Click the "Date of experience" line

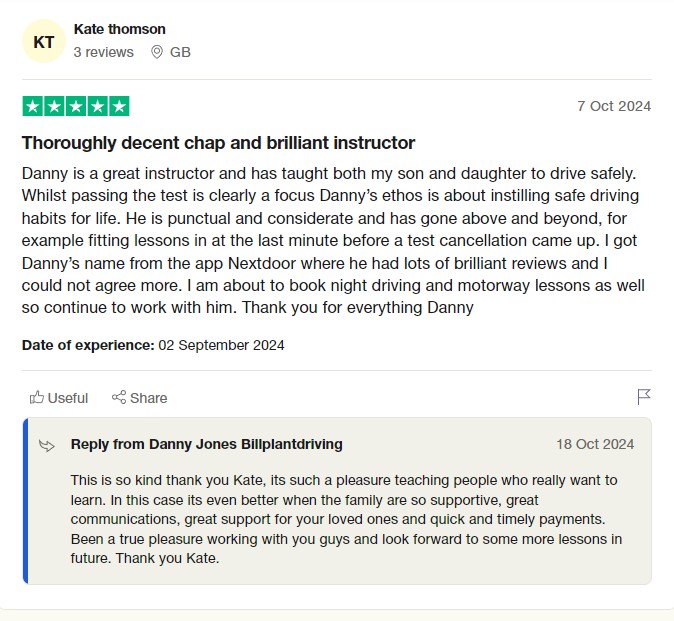153,345
